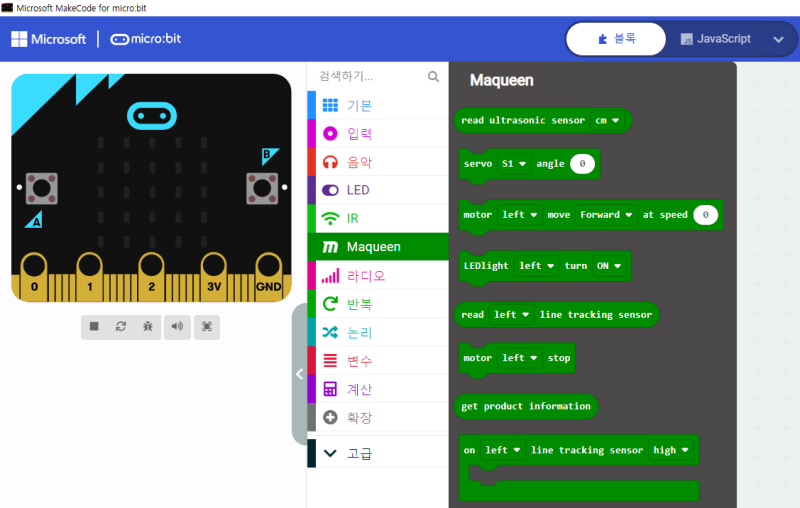Viewport: 800px width, 508px height.
Task: Open the language dropdown arrow next to JavaScript
Action: coord(778,39)
